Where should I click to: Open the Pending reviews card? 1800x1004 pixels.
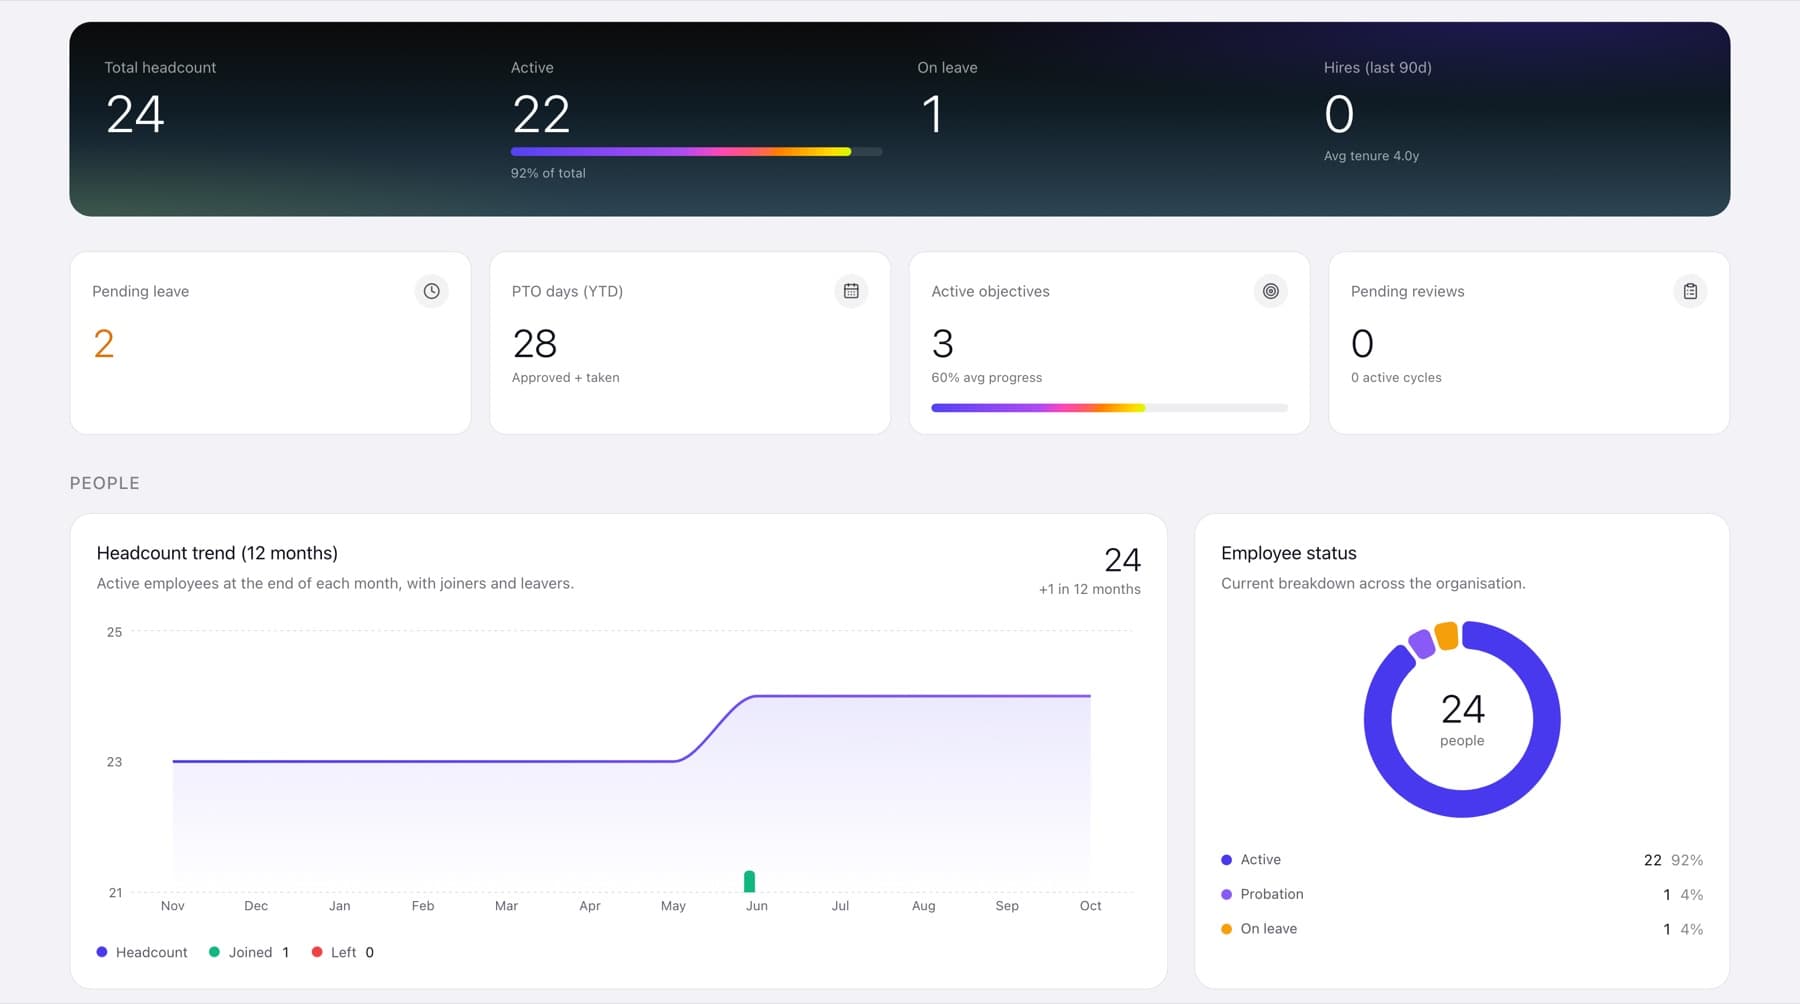1529,343
